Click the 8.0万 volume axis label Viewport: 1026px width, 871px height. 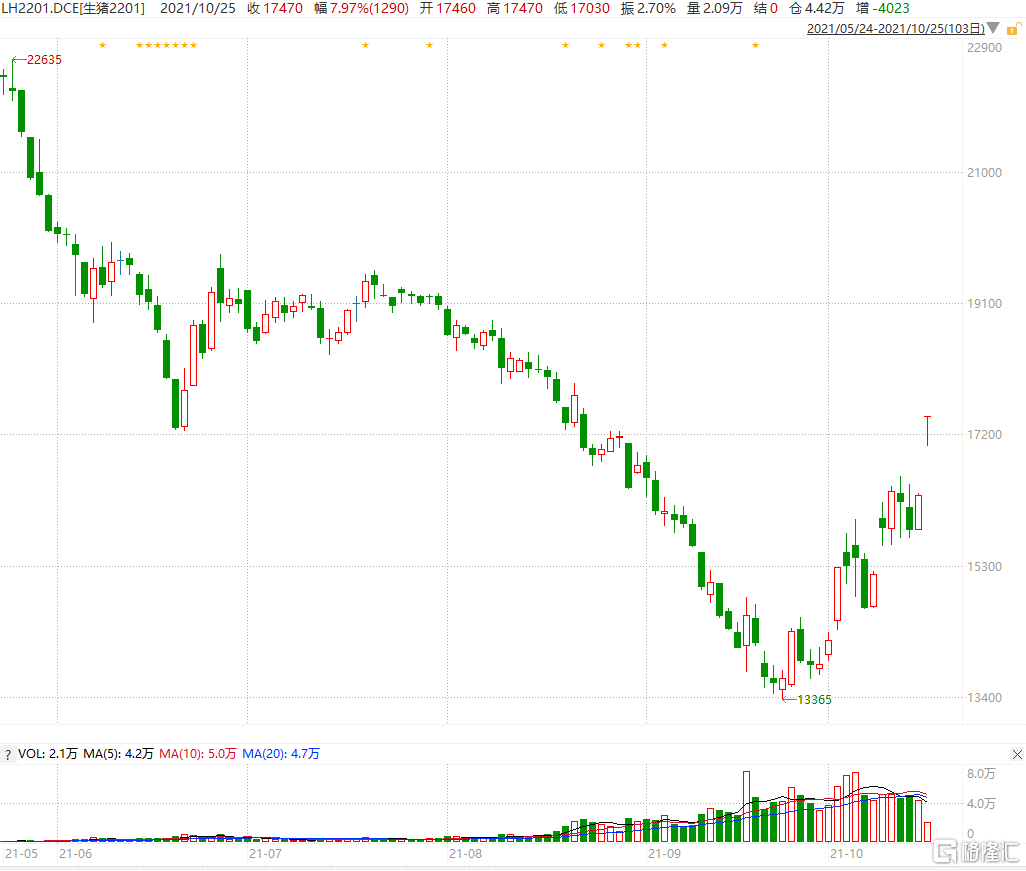tap(981, 773)
